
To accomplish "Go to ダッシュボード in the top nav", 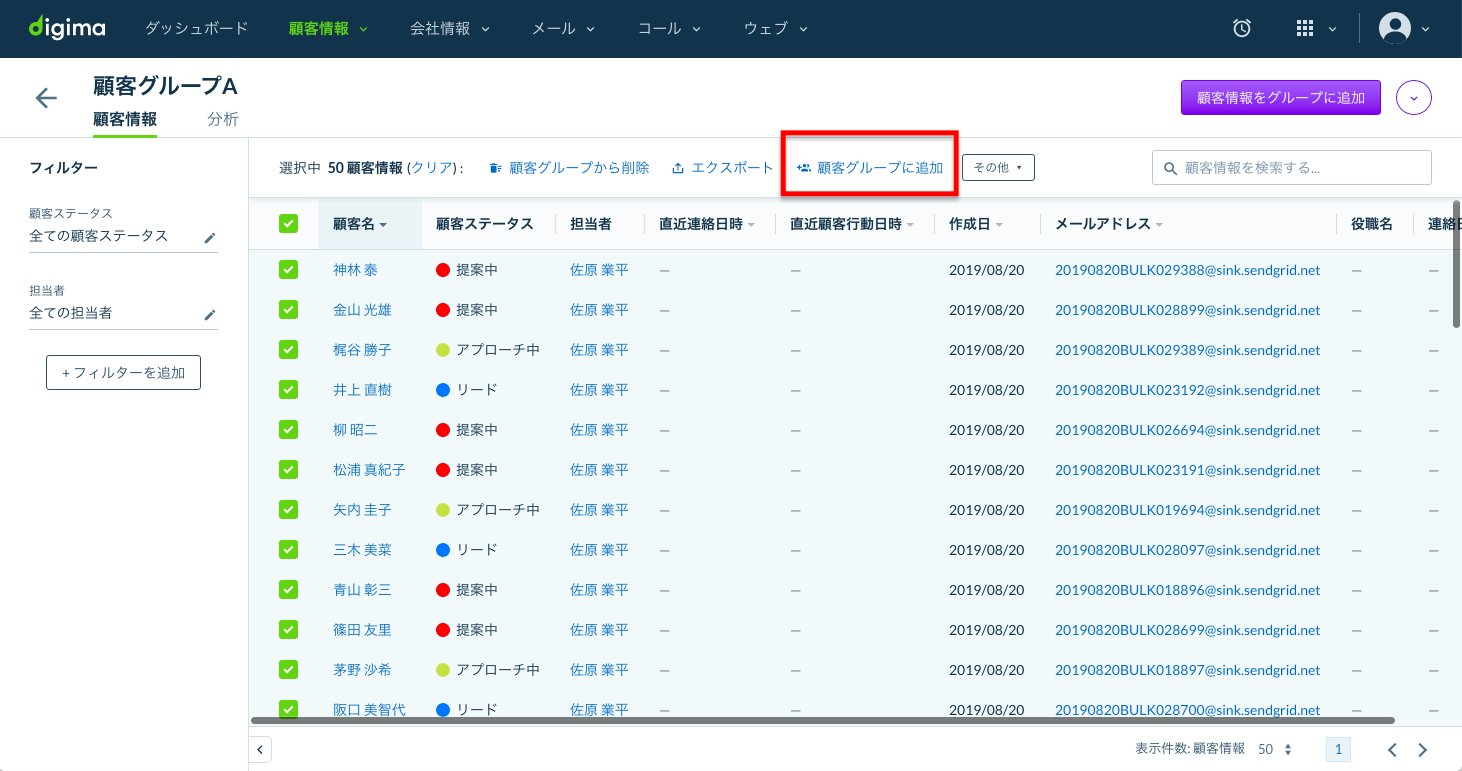I will 196,29.
